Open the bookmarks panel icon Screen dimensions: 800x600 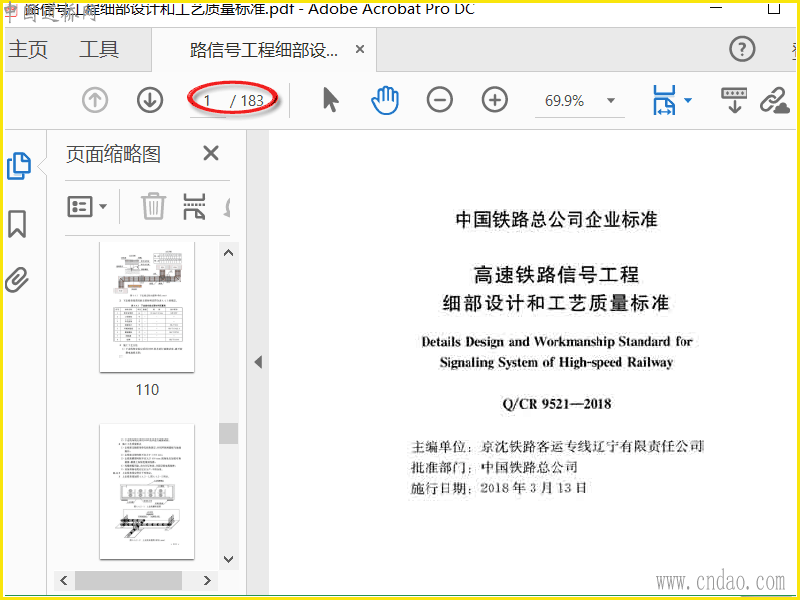click(17, 224)
